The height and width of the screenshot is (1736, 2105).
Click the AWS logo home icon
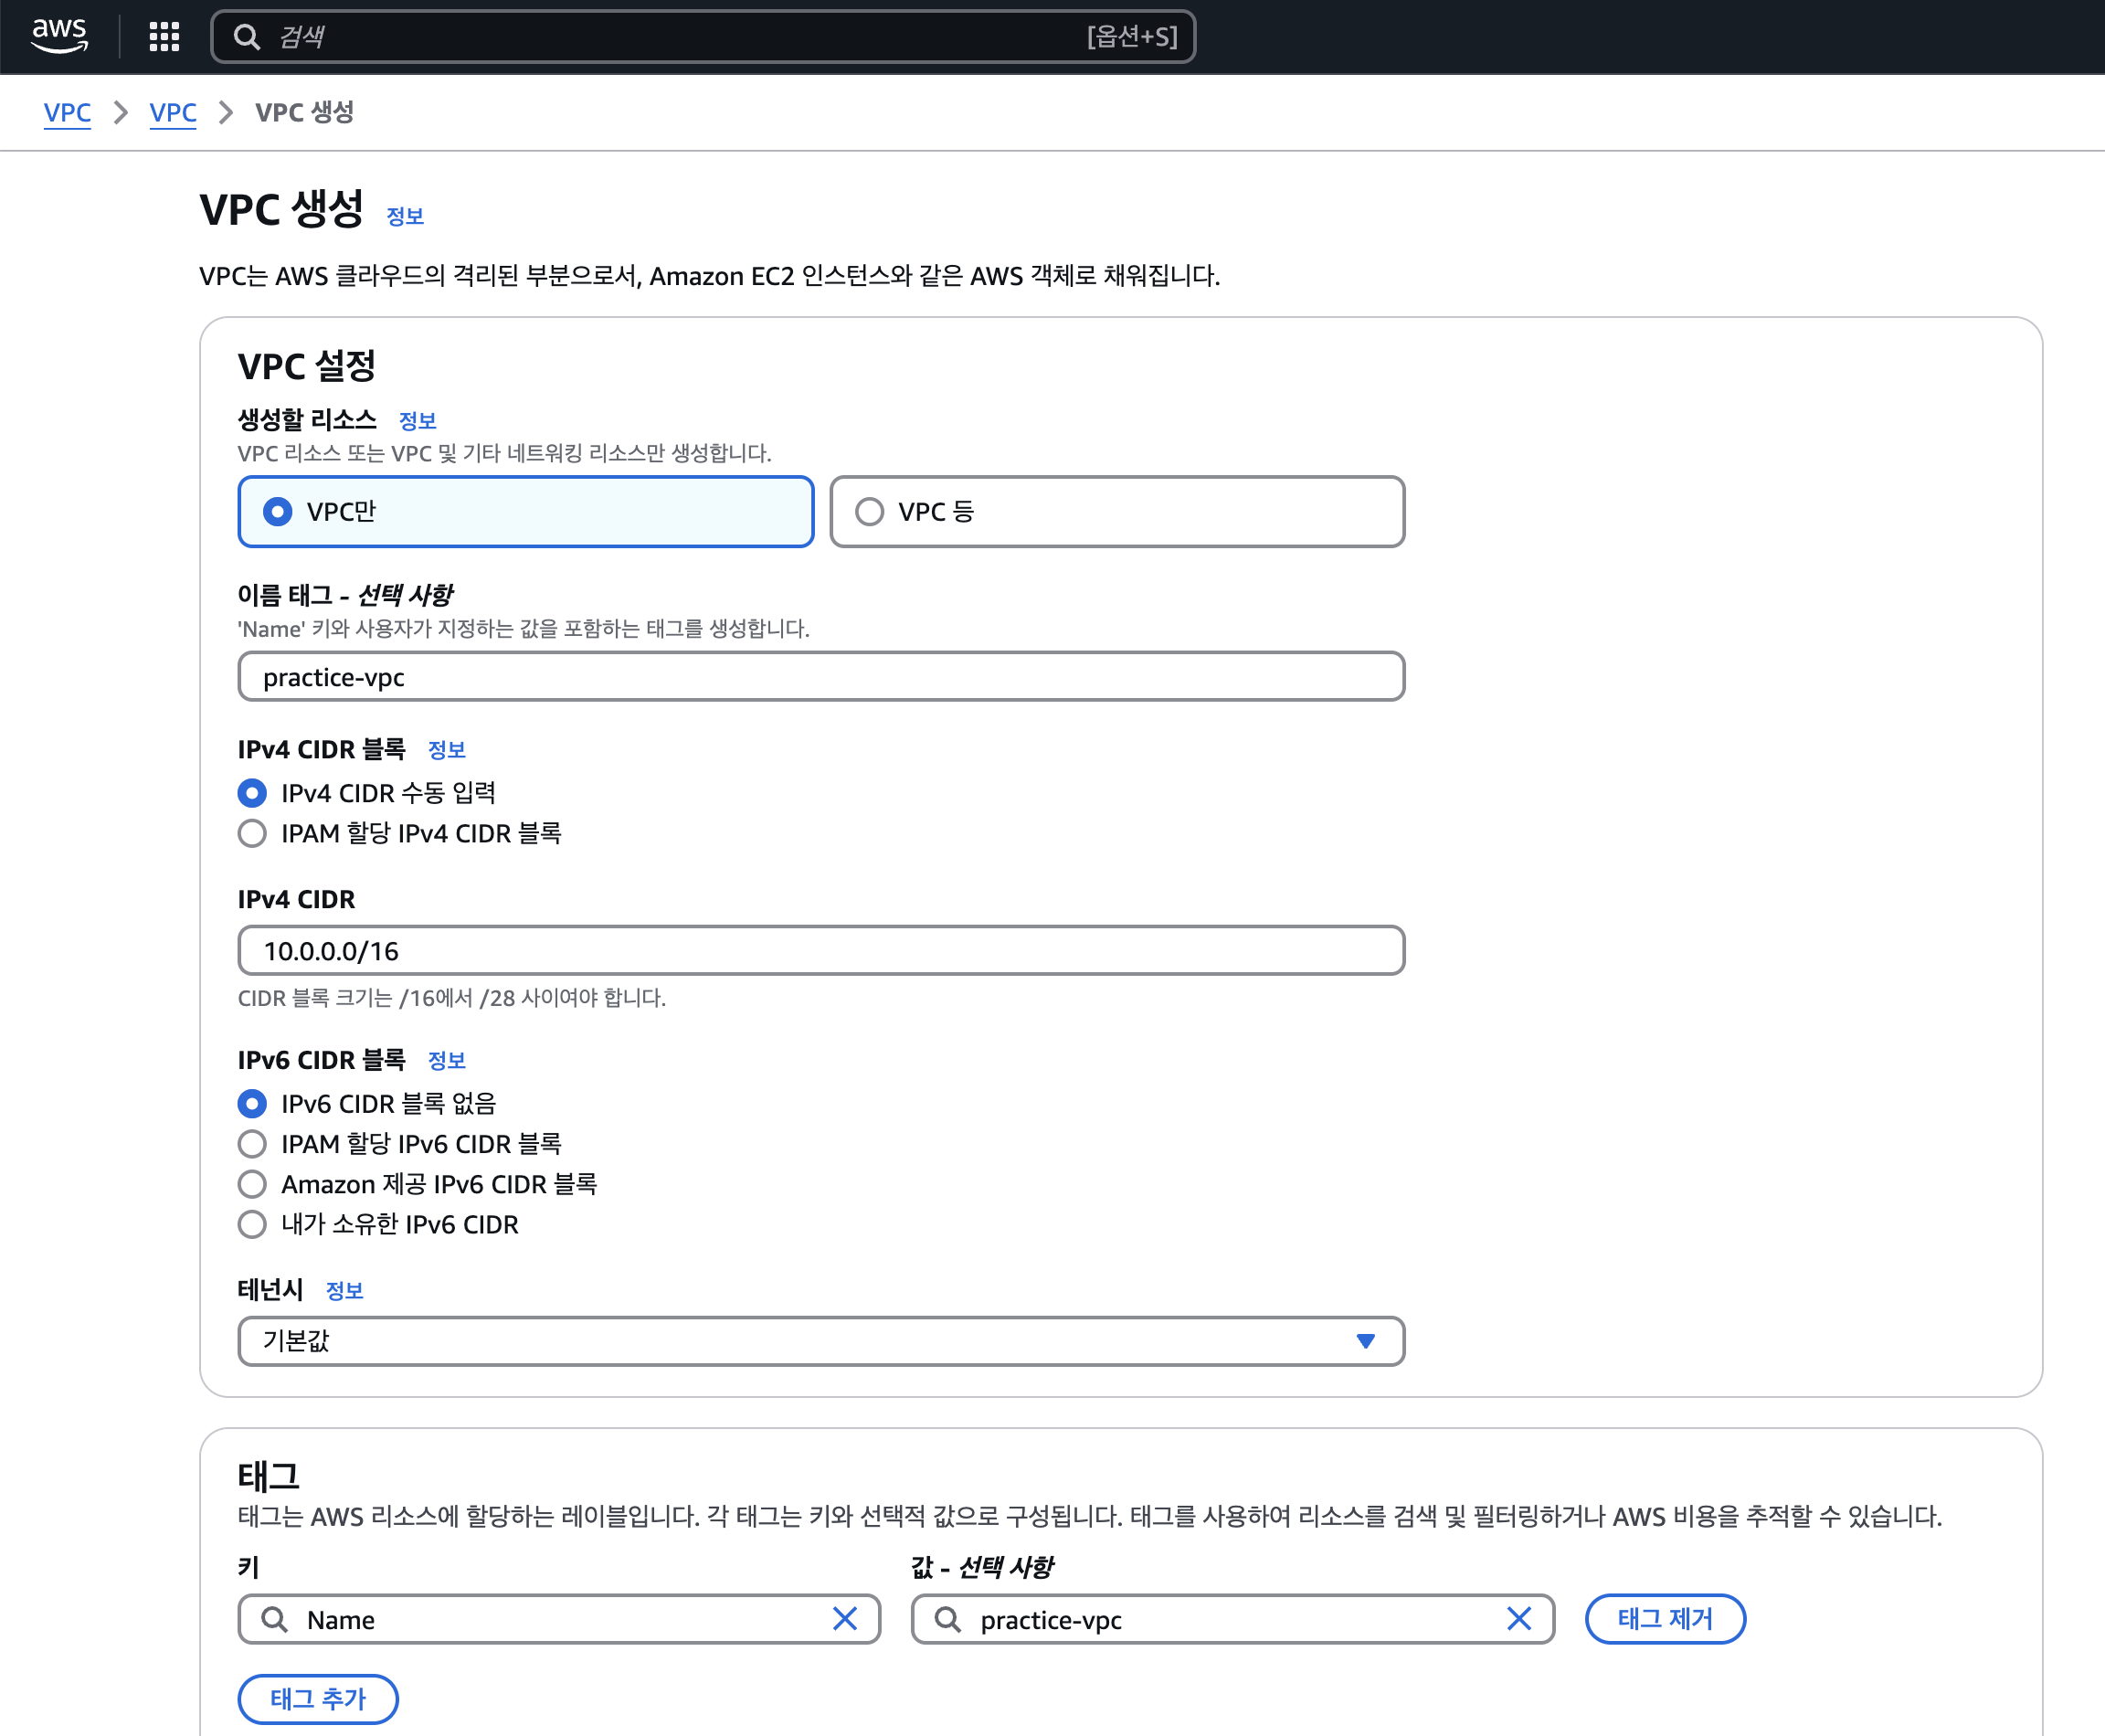[x=60, y=36]
